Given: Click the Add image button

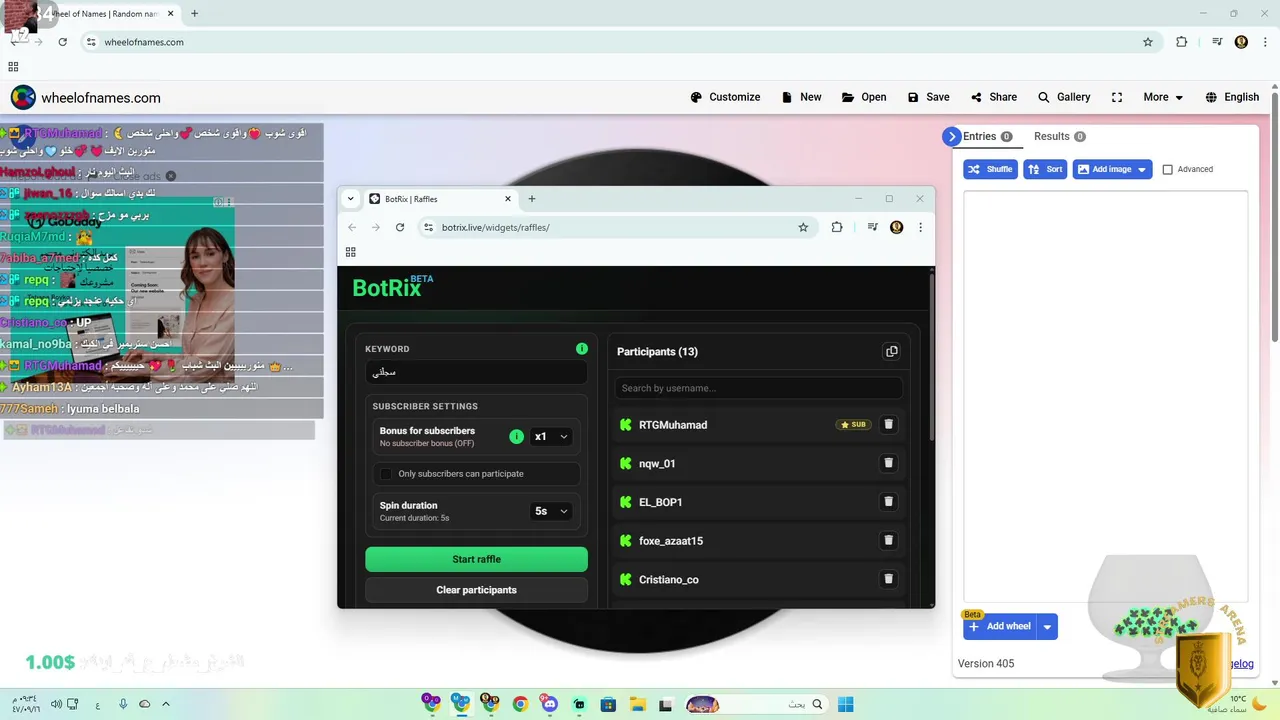Looking at the screenshot, I should (1104, 169).
